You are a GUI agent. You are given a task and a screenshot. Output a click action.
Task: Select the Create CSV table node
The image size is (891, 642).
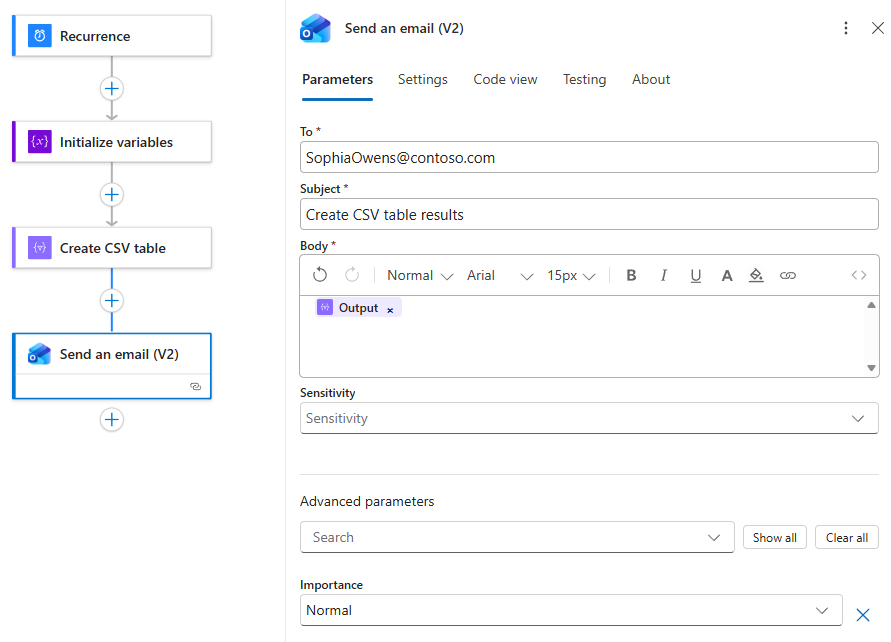click(112, 248)
